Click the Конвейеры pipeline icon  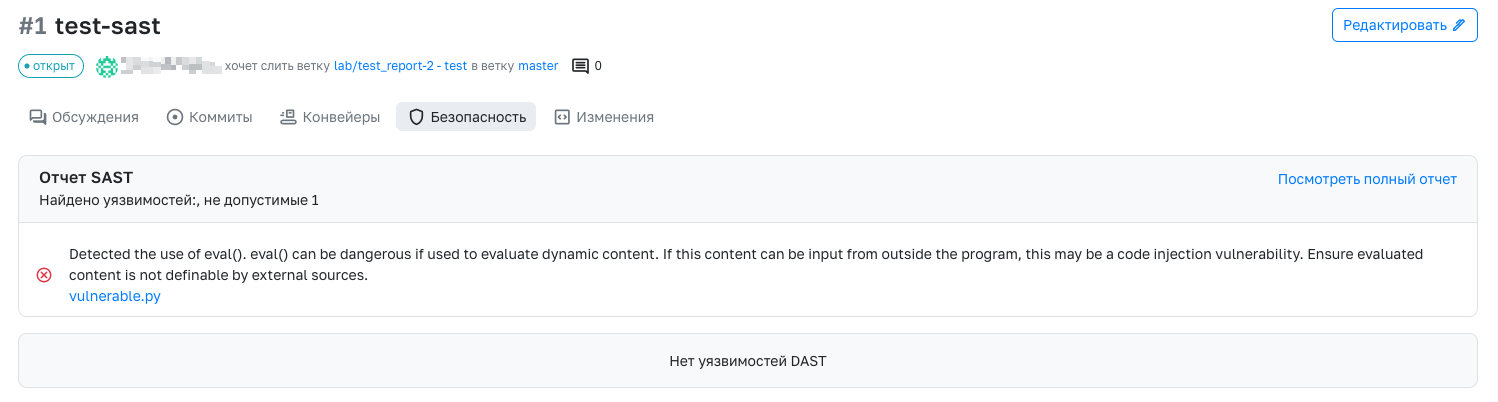288,117
